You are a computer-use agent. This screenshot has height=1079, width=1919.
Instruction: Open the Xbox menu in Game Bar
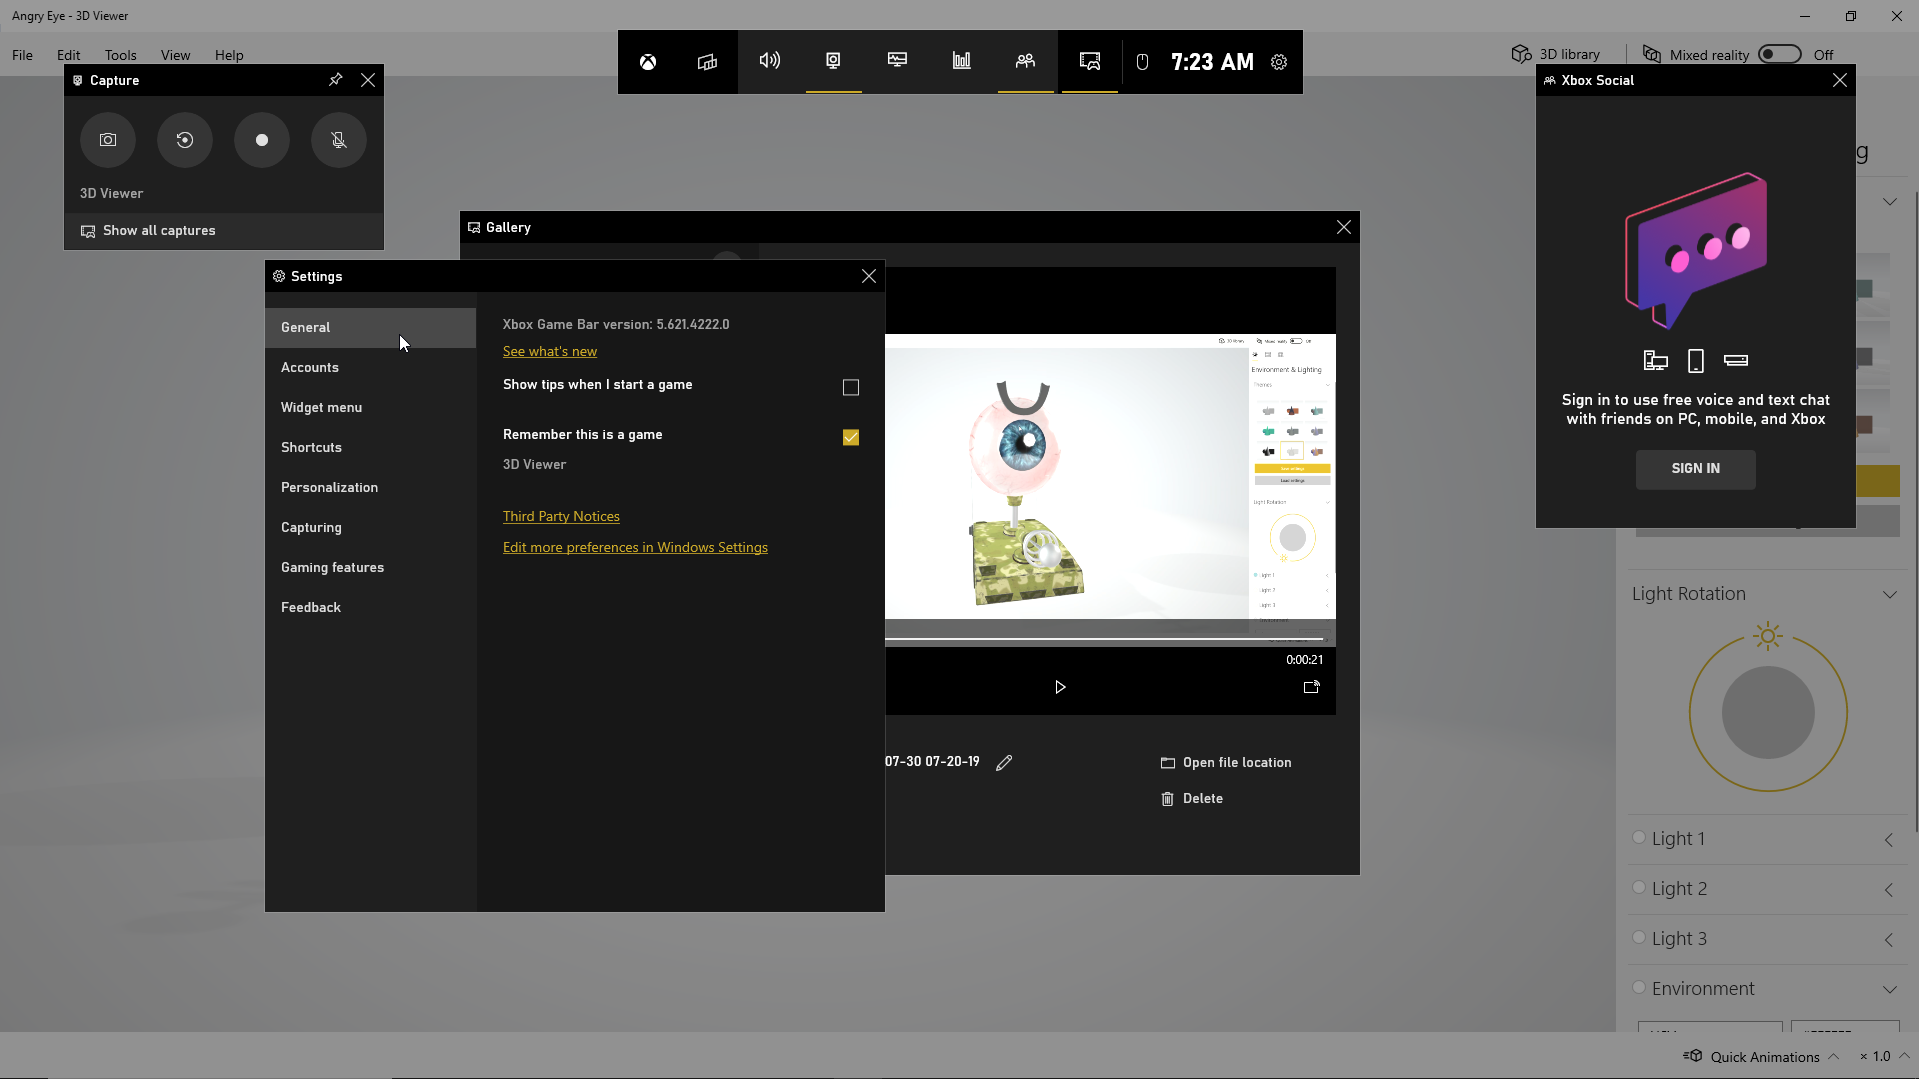click(648, 62)
